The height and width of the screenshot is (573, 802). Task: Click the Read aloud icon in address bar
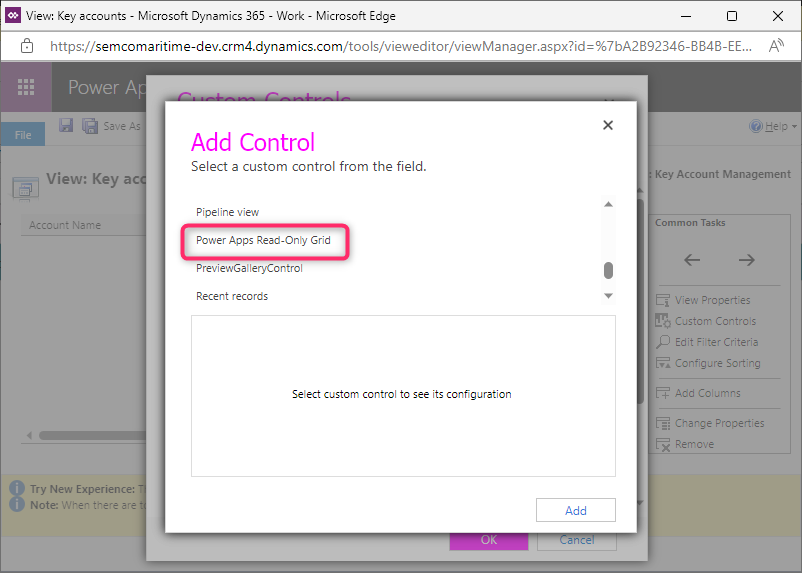pyautogui.click(x=776, y=46)
